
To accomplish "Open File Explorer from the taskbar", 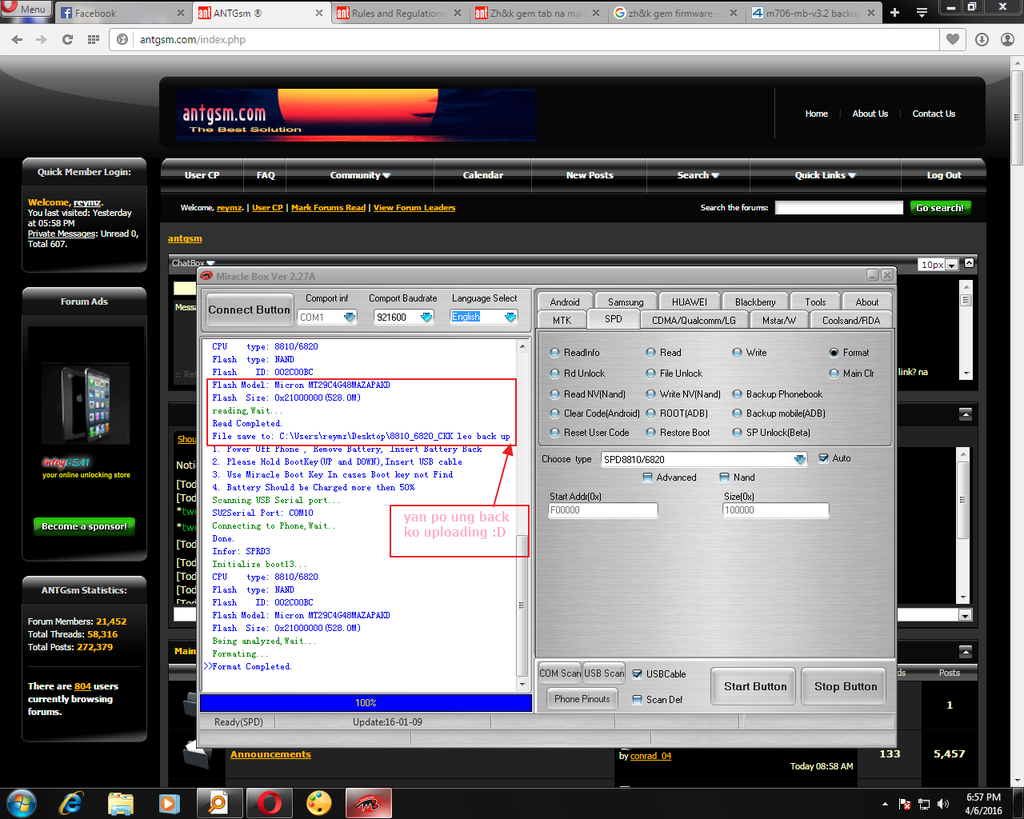I will tap(120, 803).
